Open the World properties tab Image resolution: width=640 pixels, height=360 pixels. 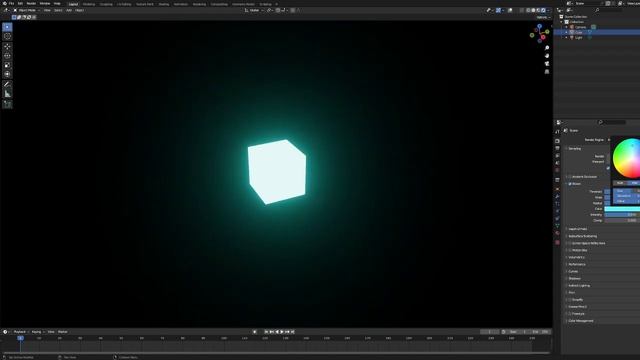(558, 170)
